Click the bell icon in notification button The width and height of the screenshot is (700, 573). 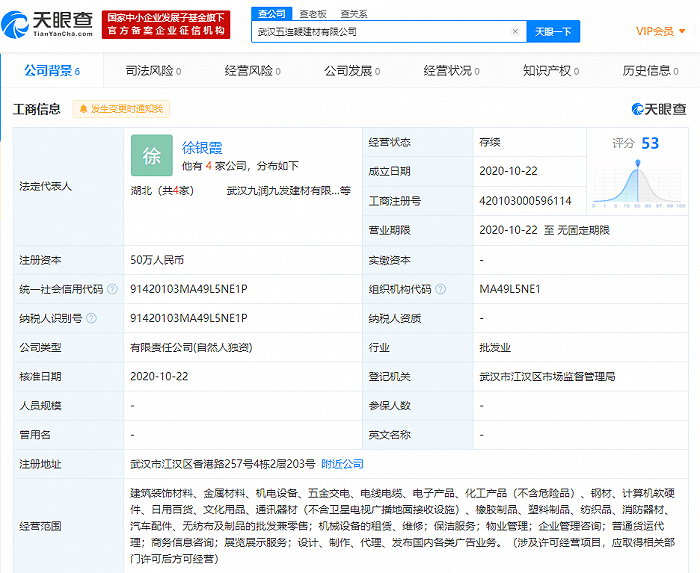click(83, 109)
